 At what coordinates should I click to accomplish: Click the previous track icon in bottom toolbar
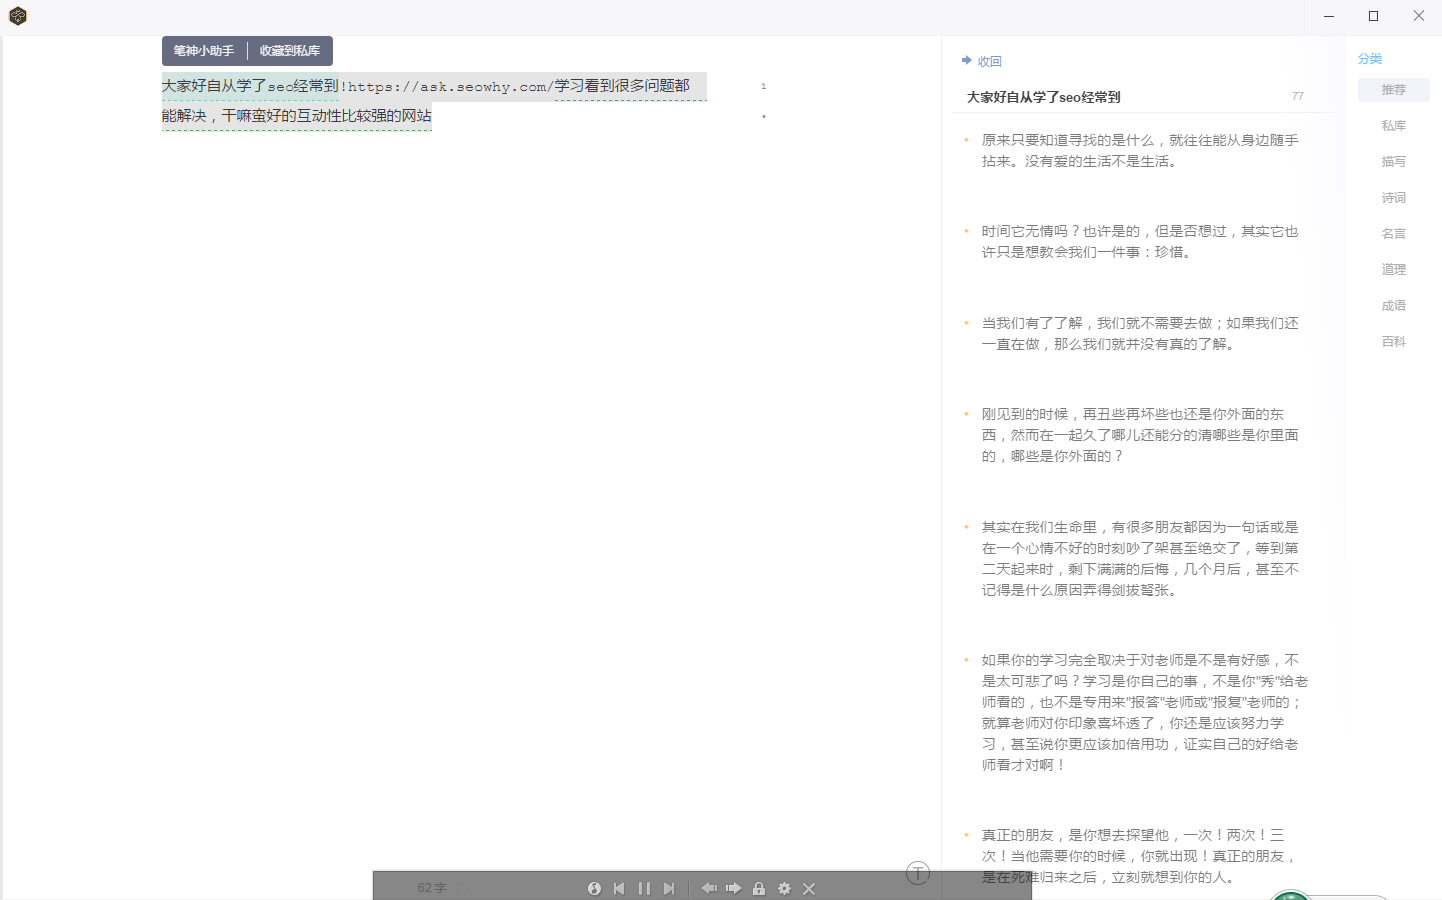(619, 888)
